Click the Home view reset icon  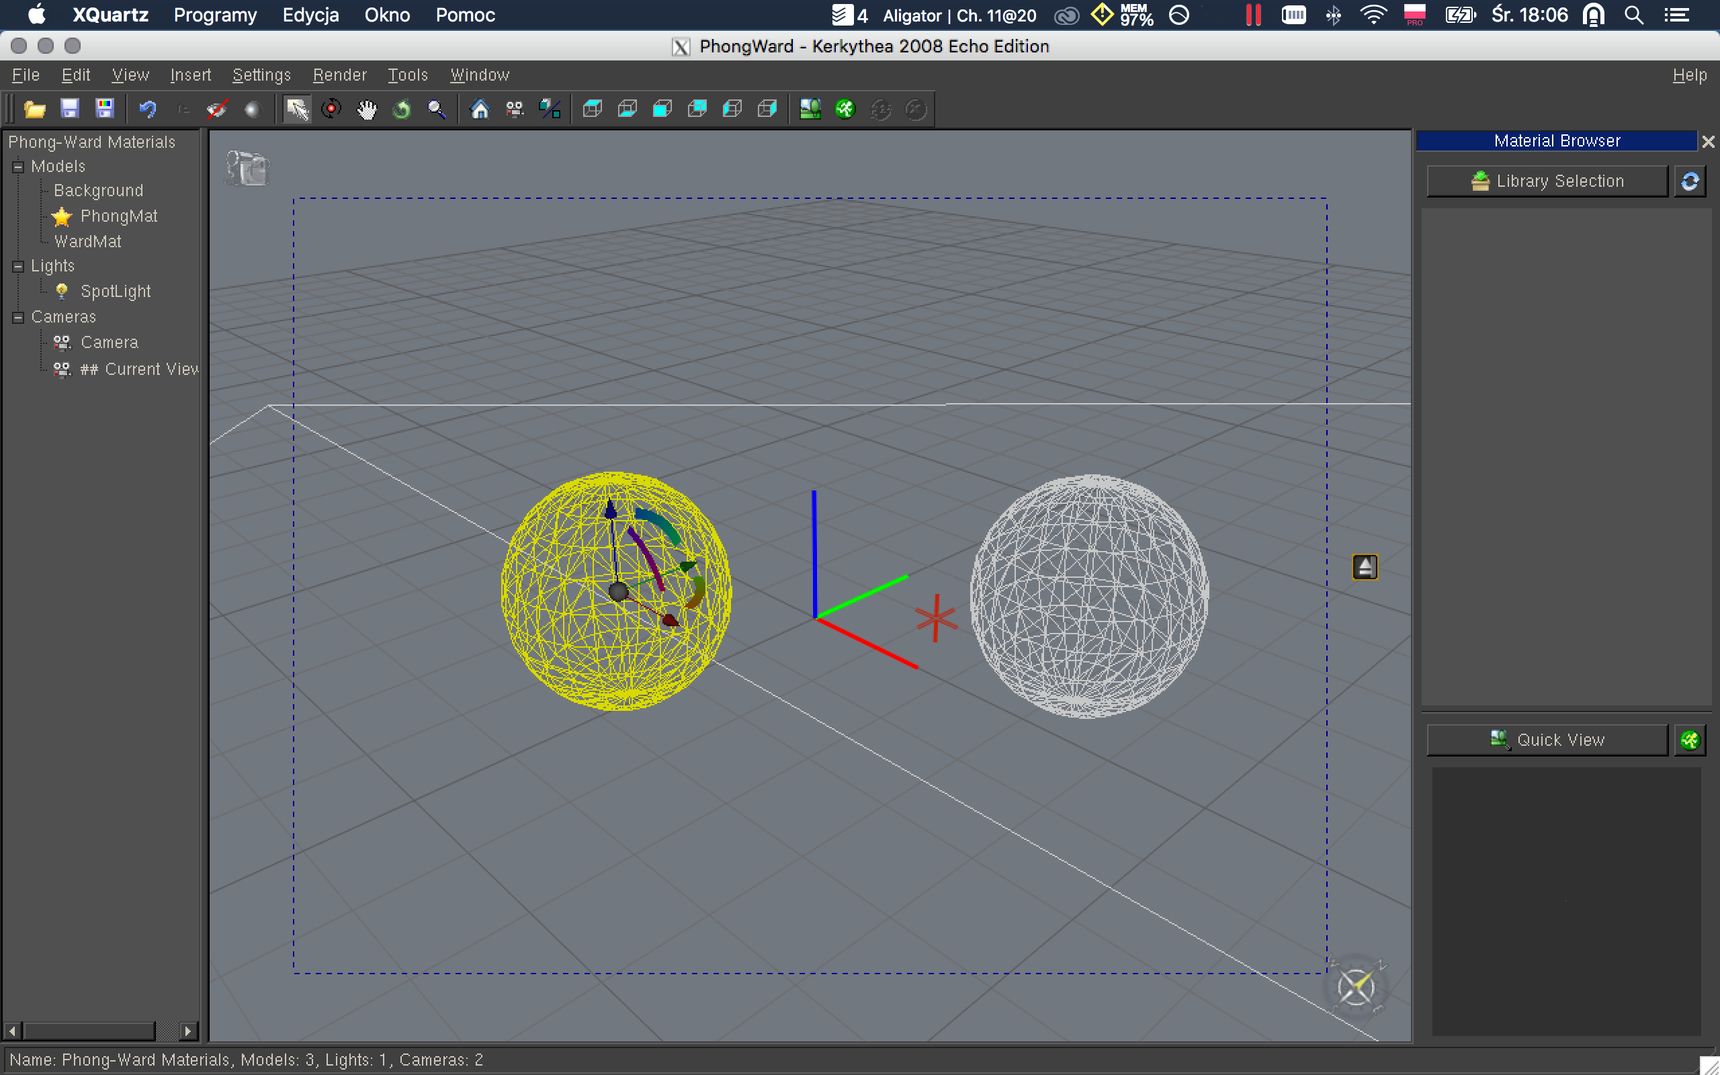coord(480,109)
